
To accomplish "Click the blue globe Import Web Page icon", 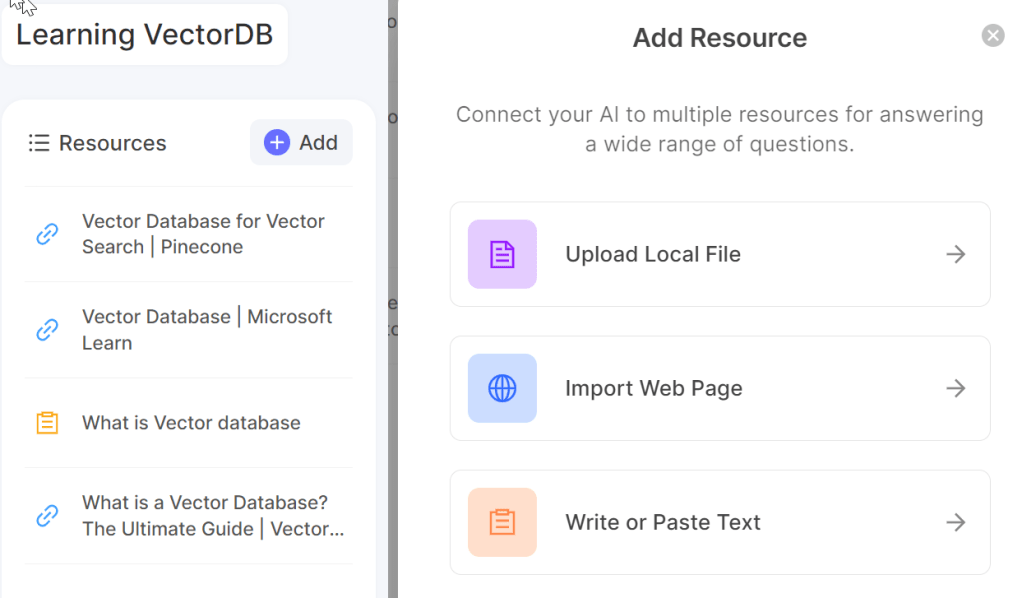I will tap(502, 388).
